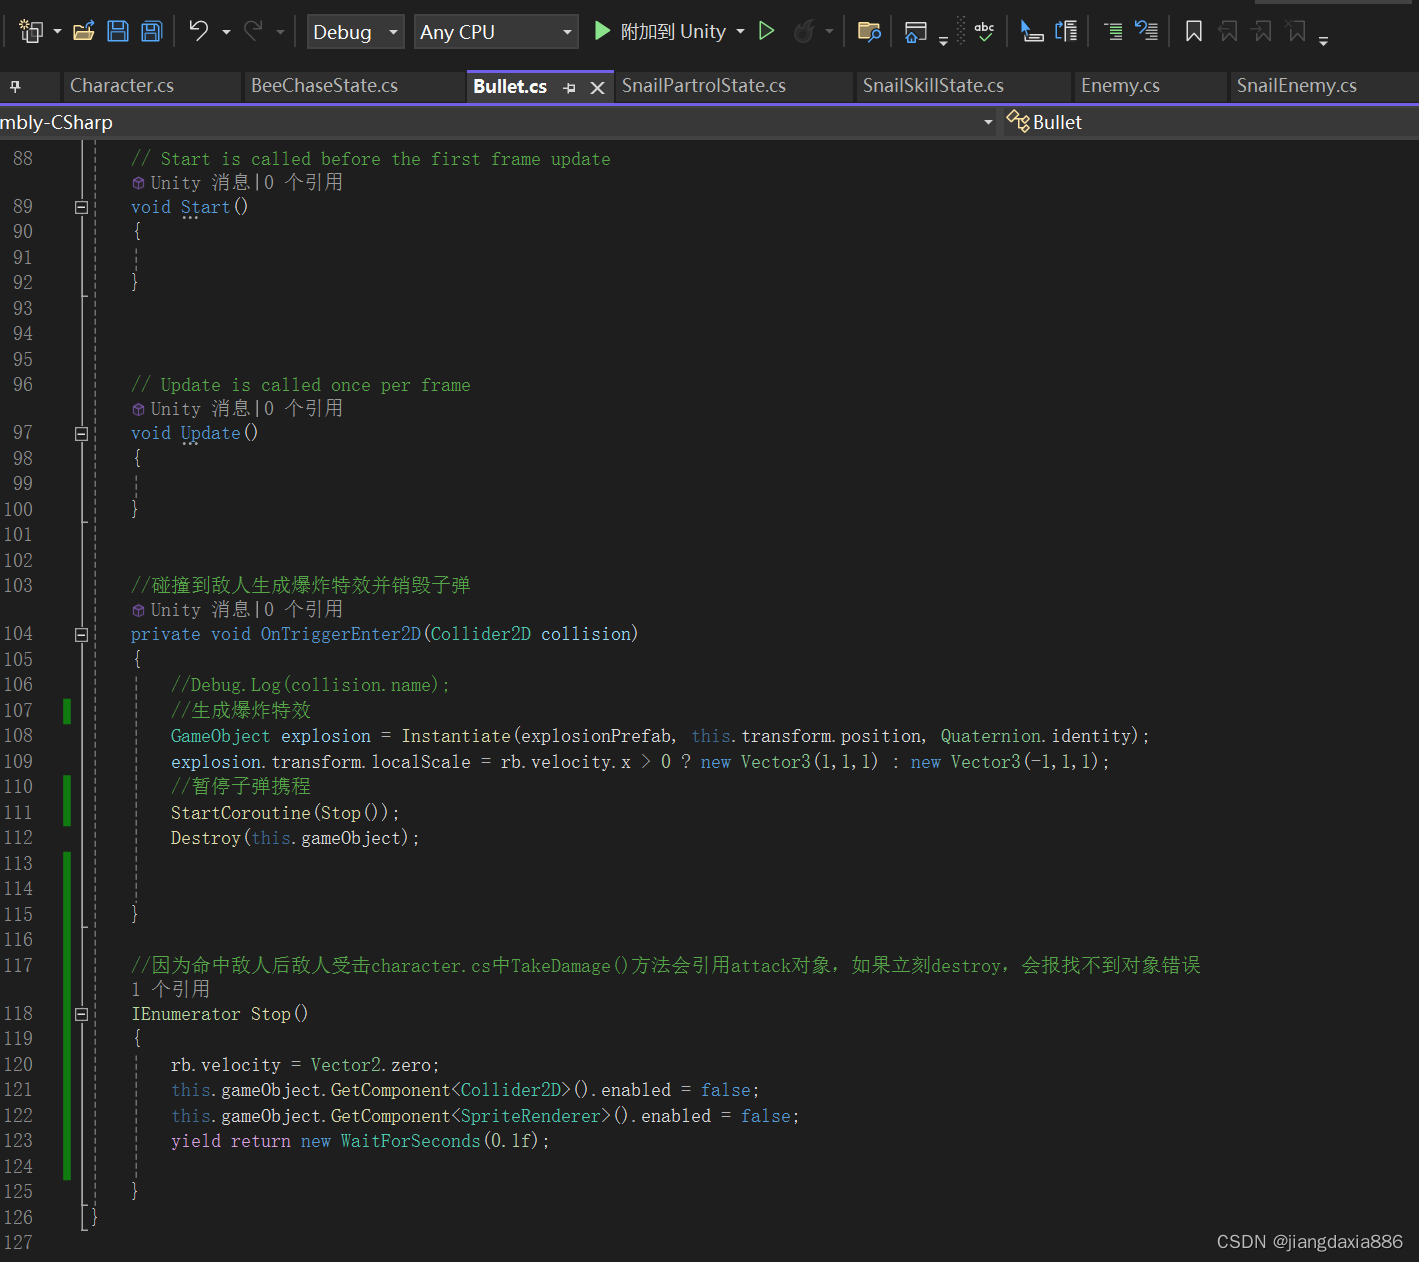The height and width of the screenshot is (1262, 1419).
Task: Open the bookmark toolbar overflow options
Action: 1324,41
